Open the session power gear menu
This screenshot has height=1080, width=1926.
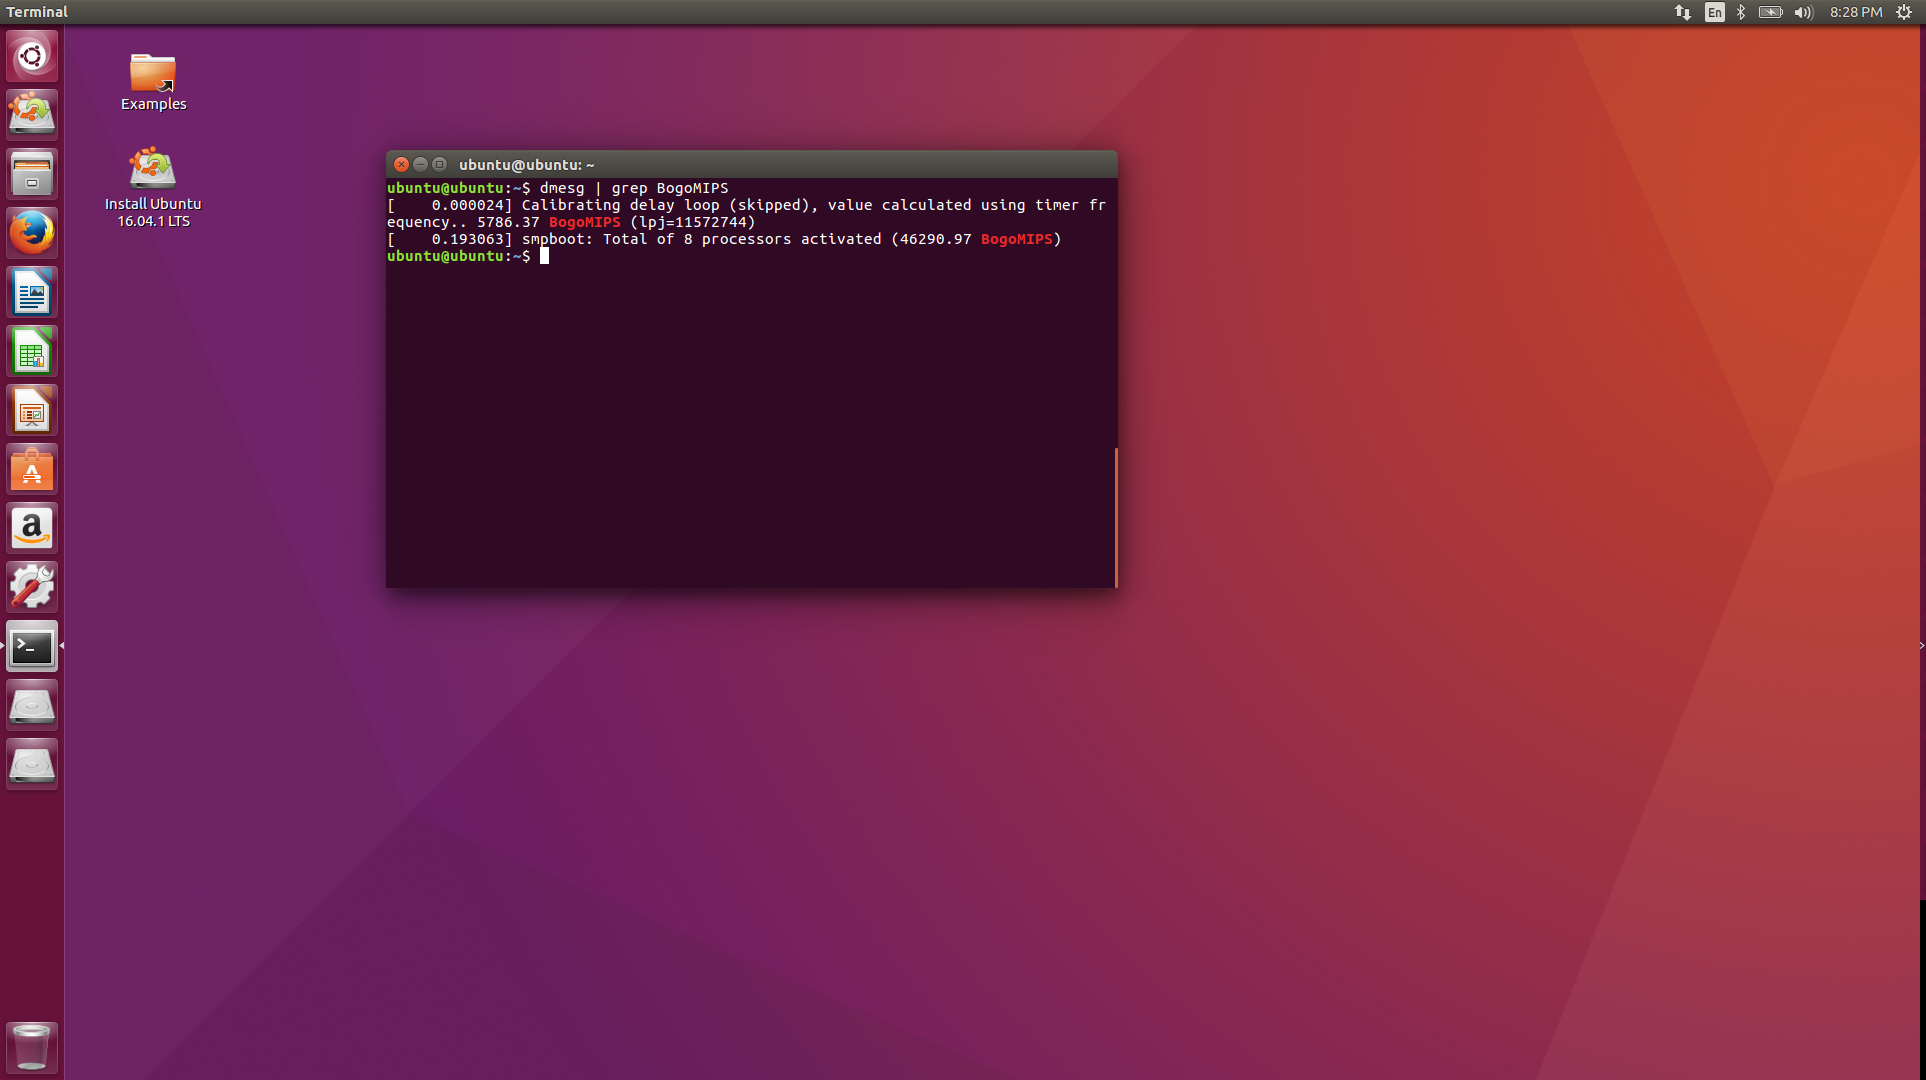(x=1904, y=12)
